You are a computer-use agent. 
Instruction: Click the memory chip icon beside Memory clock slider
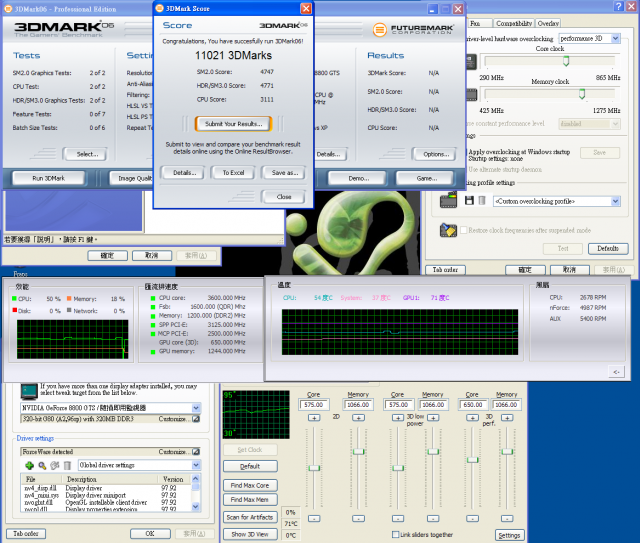coord(471,95)
